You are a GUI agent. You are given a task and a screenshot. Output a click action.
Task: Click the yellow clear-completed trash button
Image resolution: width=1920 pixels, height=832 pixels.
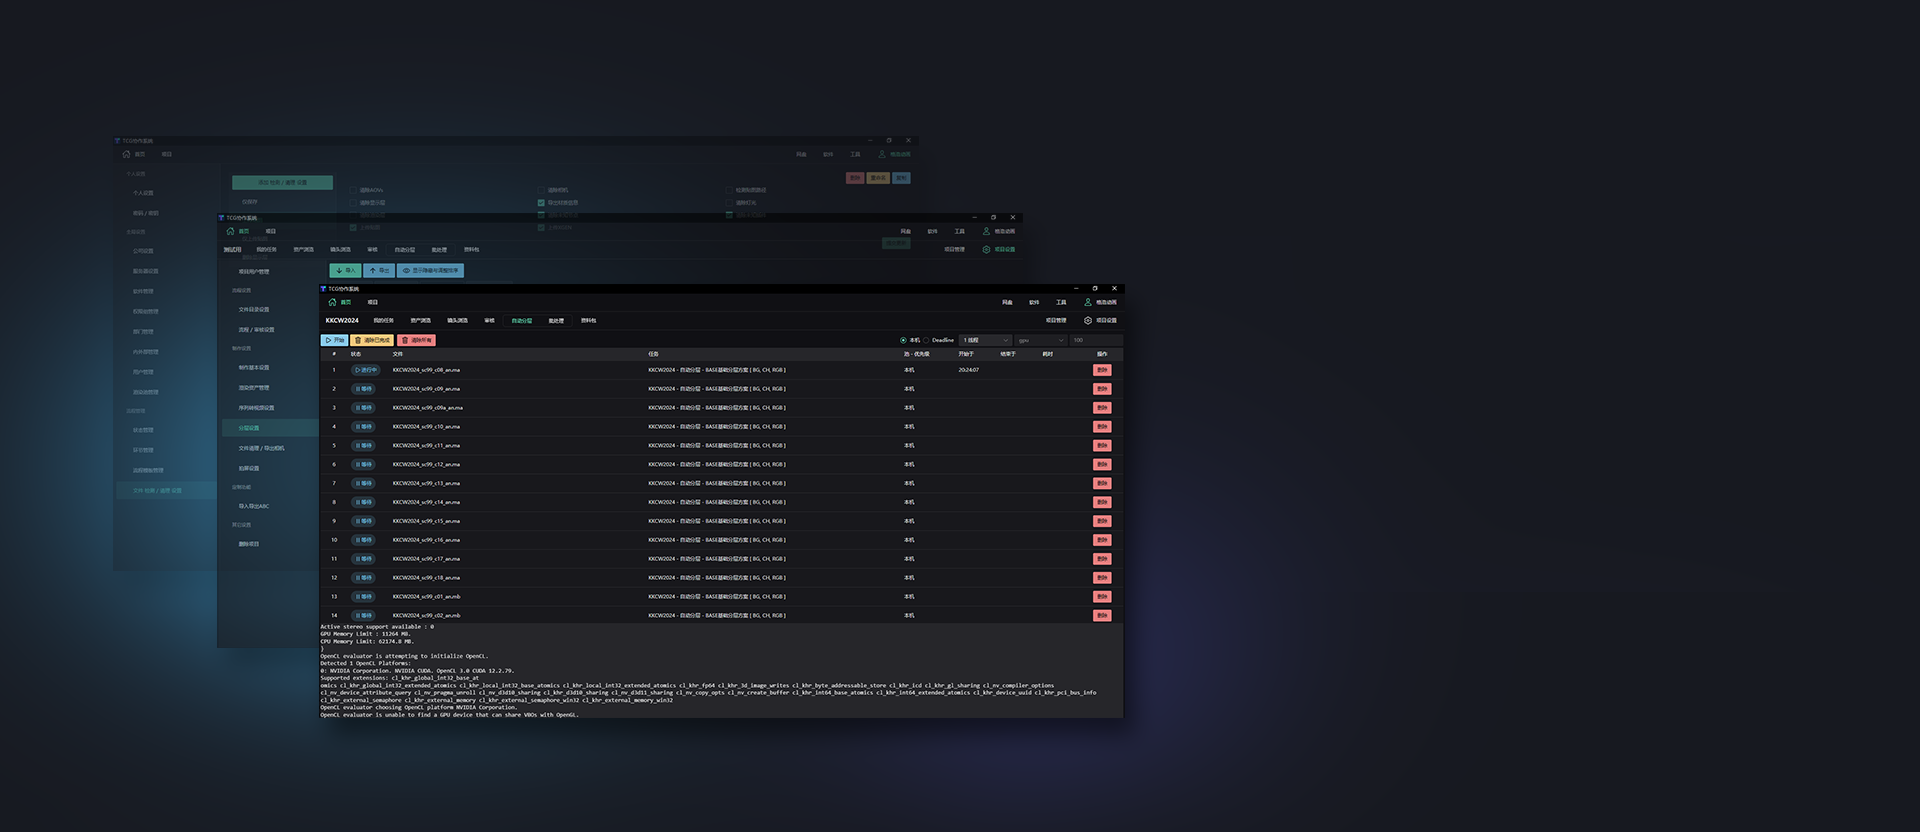click(x=372, y=340)
